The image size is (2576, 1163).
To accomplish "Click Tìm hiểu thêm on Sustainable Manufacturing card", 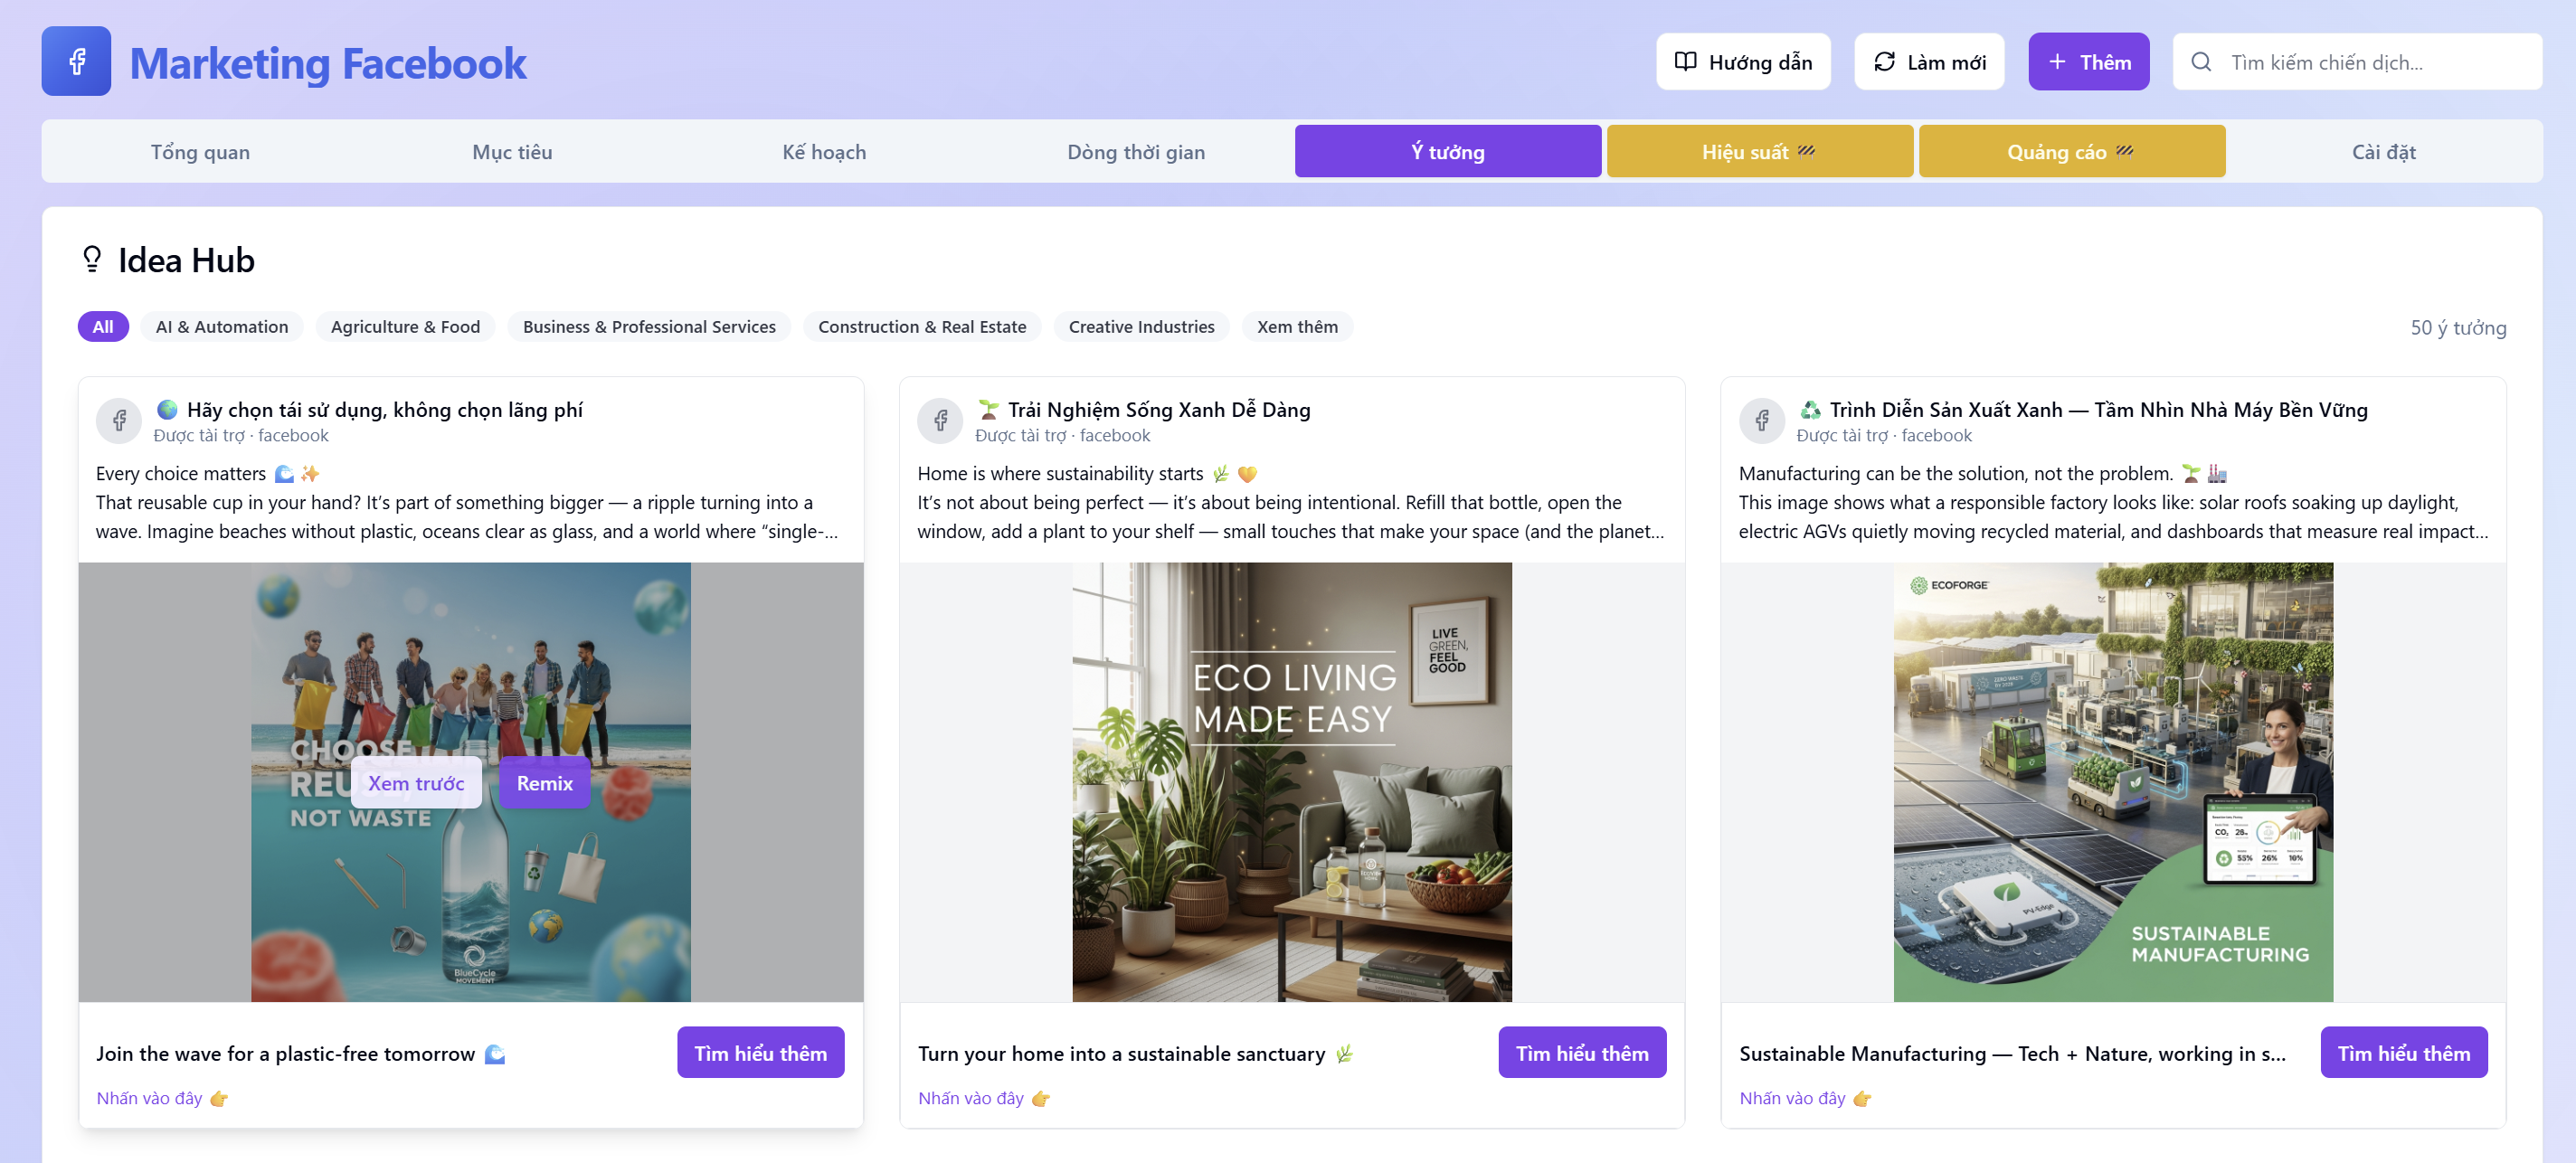I will click(2404, 1053).
